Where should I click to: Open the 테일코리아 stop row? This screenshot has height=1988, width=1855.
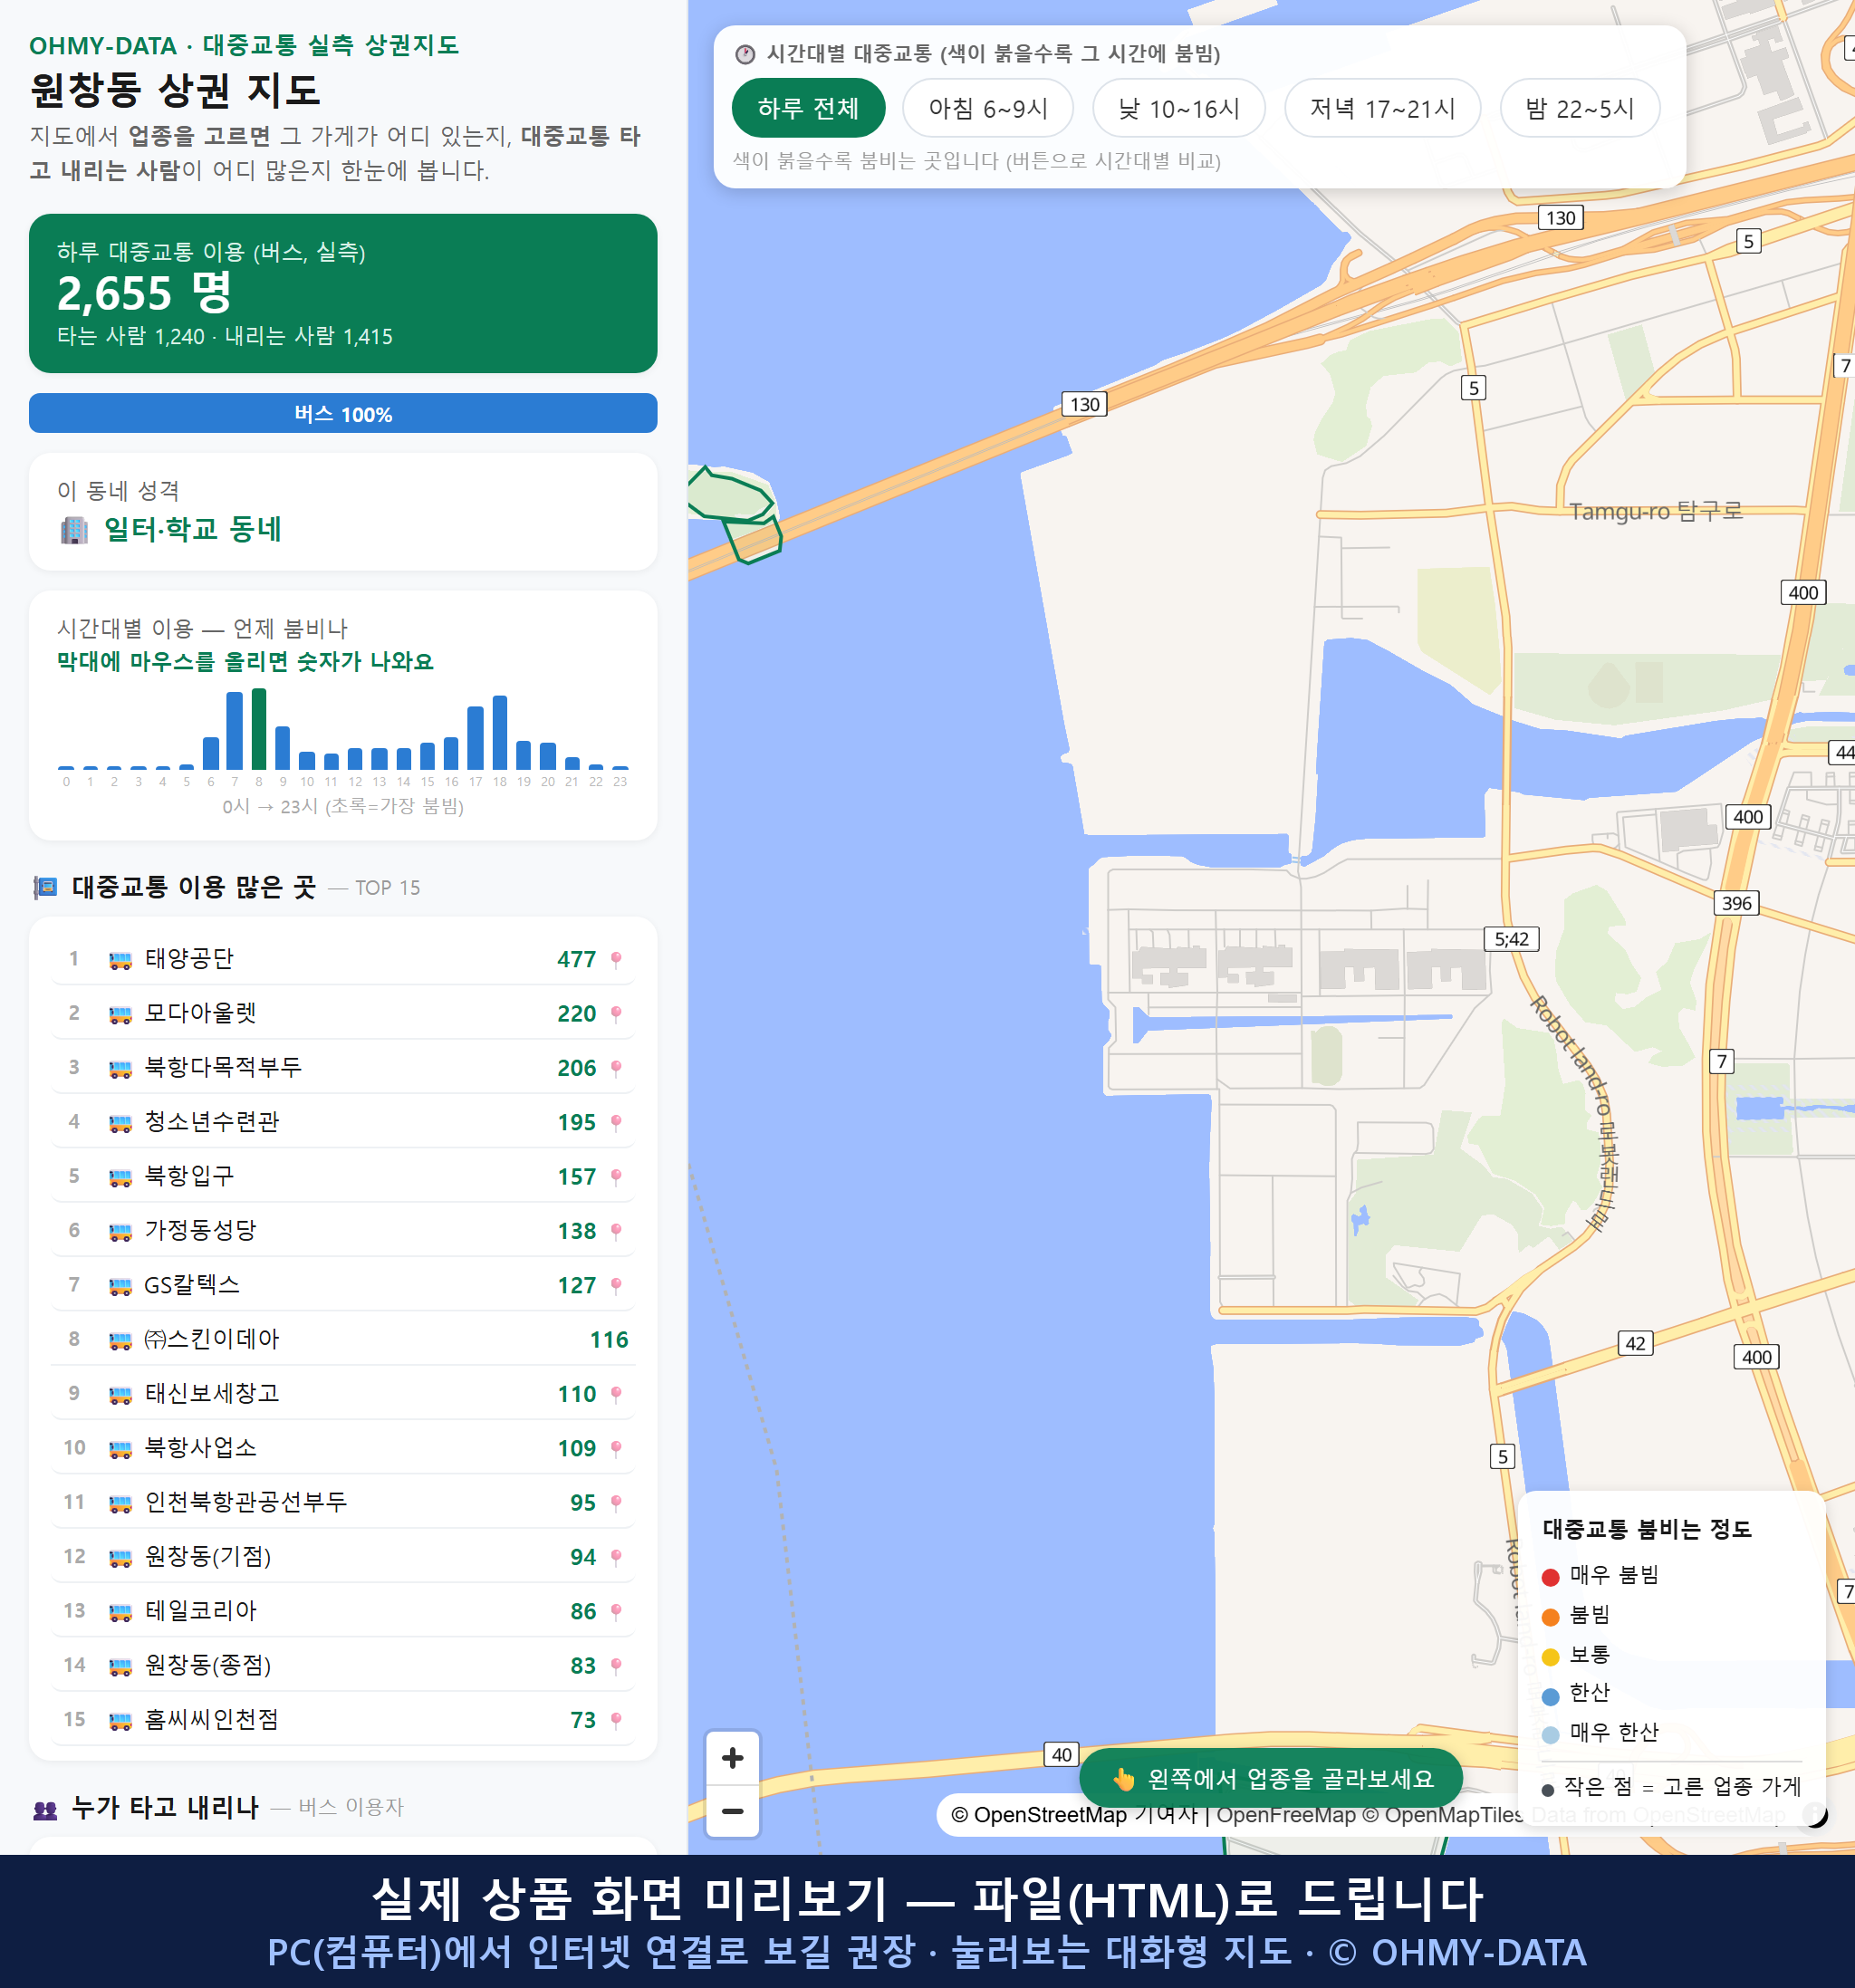tap(343, 1611)
